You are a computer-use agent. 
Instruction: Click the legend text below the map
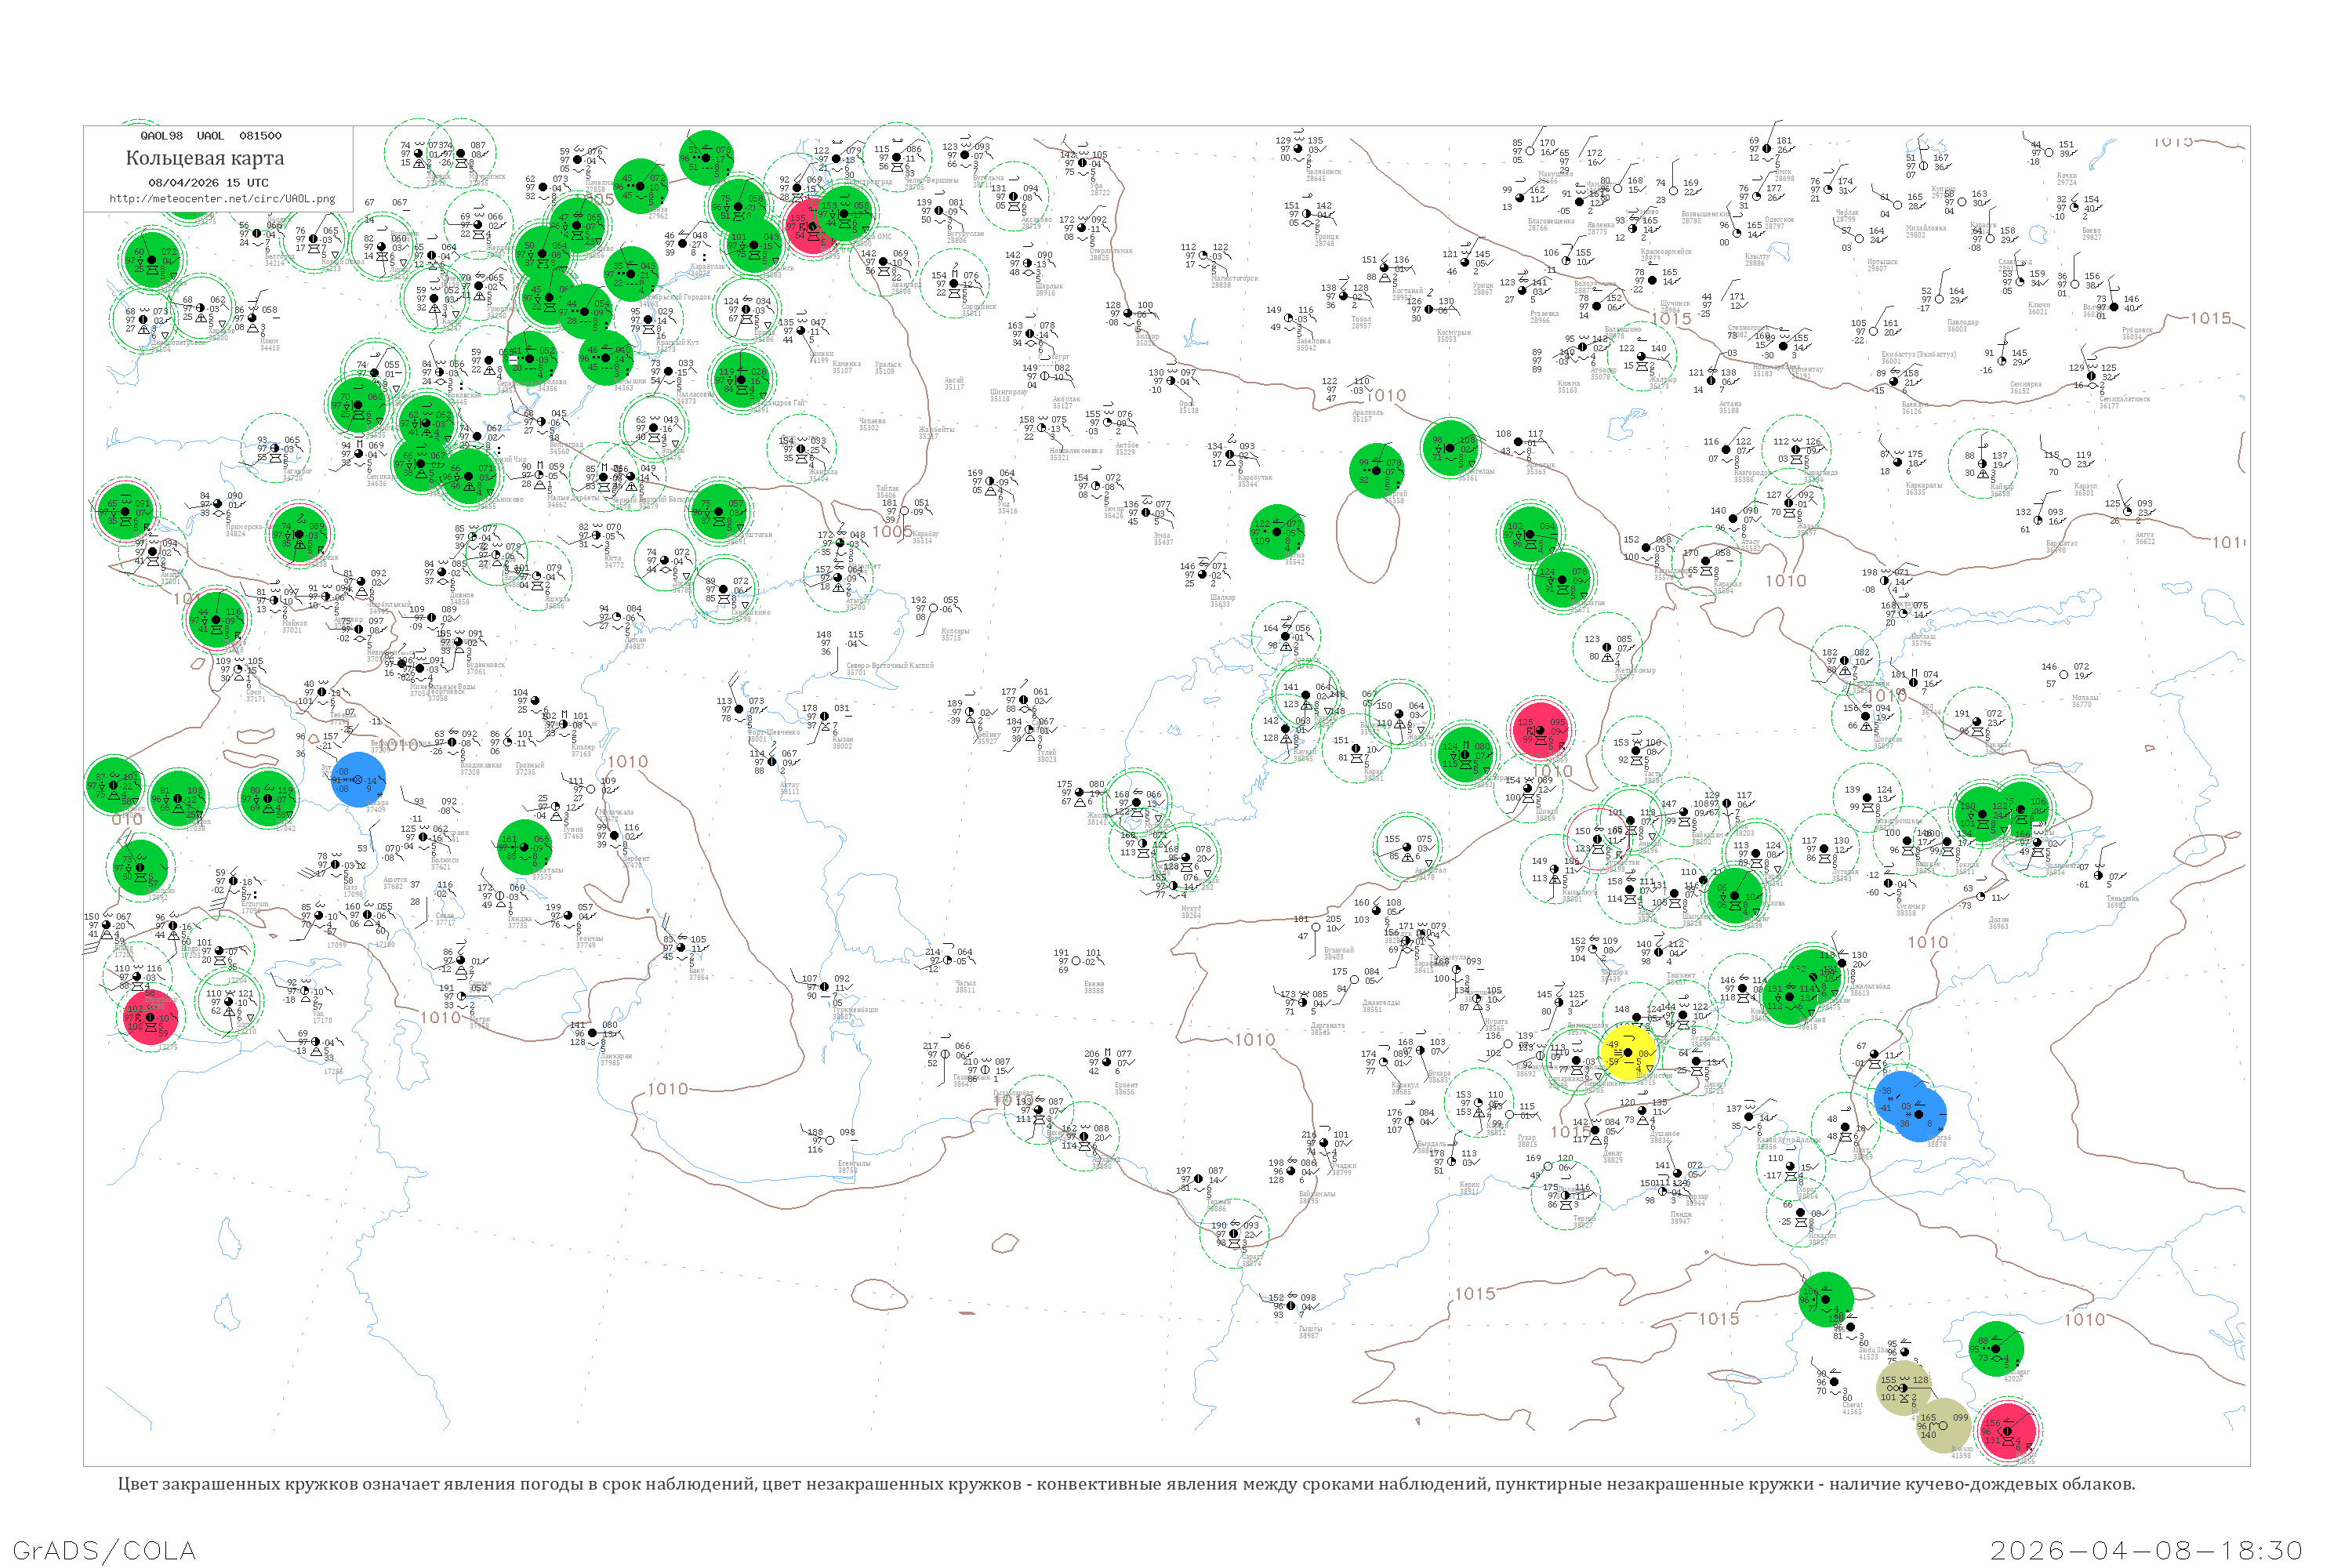pos(1126,1484)
